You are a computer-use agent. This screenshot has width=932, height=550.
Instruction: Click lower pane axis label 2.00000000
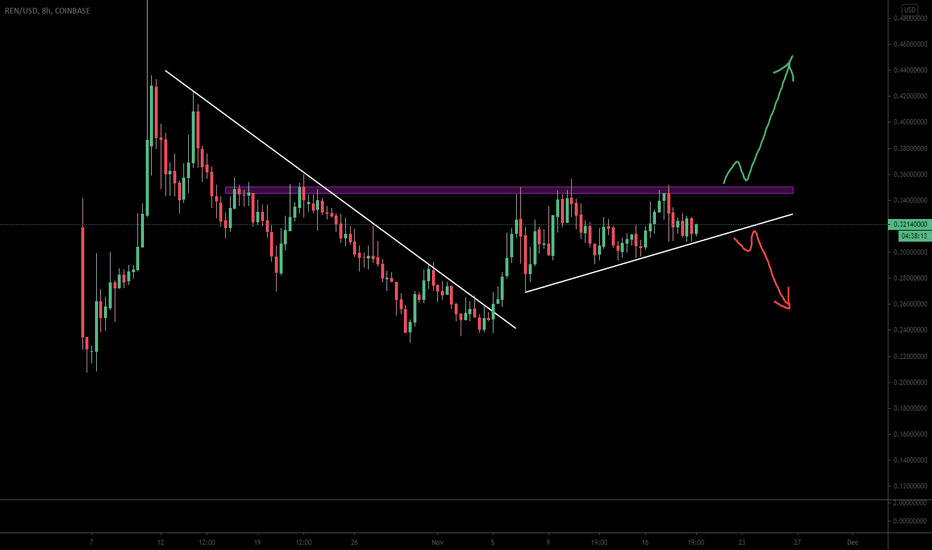[x=910, y=503]
